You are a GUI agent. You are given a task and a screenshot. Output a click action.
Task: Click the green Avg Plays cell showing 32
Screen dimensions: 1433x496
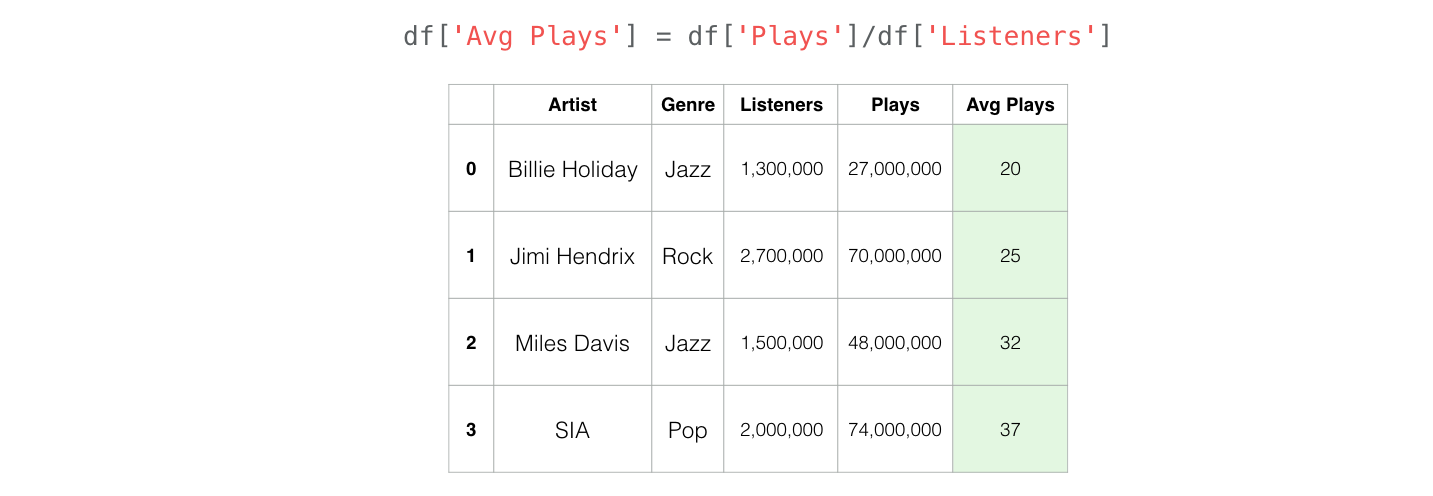pos(1010,343)
